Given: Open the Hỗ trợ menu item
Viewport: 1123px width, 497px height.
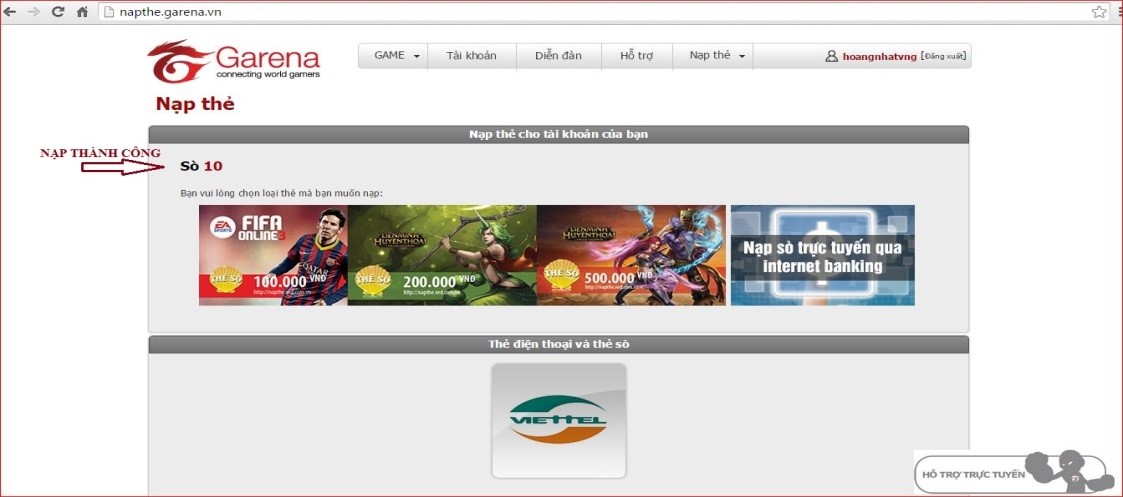Looking at the screenshot, I should [637, 56].
